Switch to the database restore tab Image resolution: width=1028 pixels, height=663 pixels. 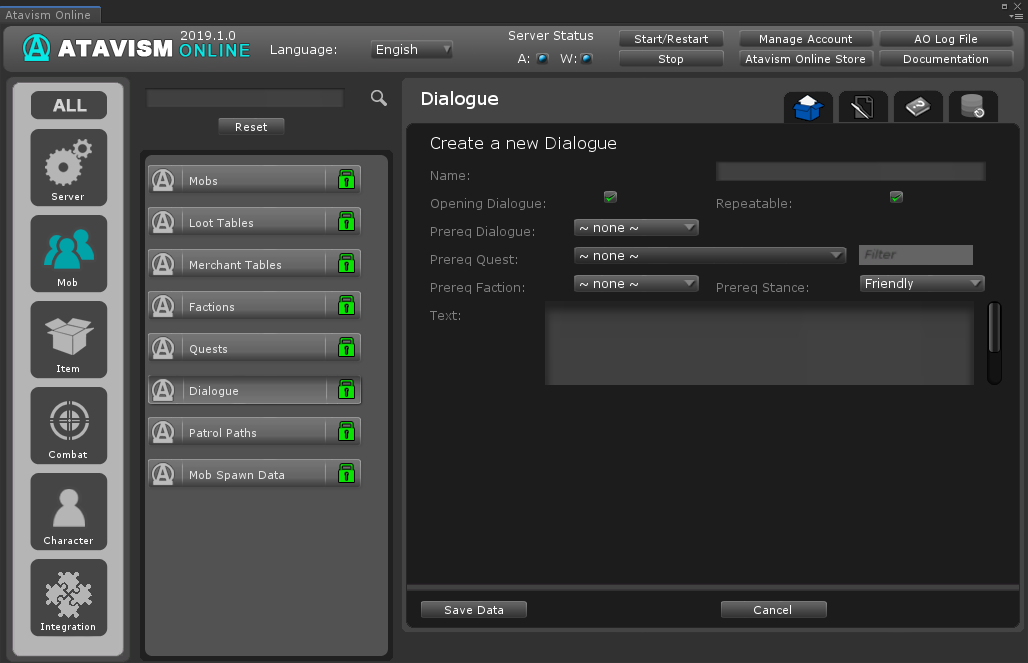click(972, 107)
